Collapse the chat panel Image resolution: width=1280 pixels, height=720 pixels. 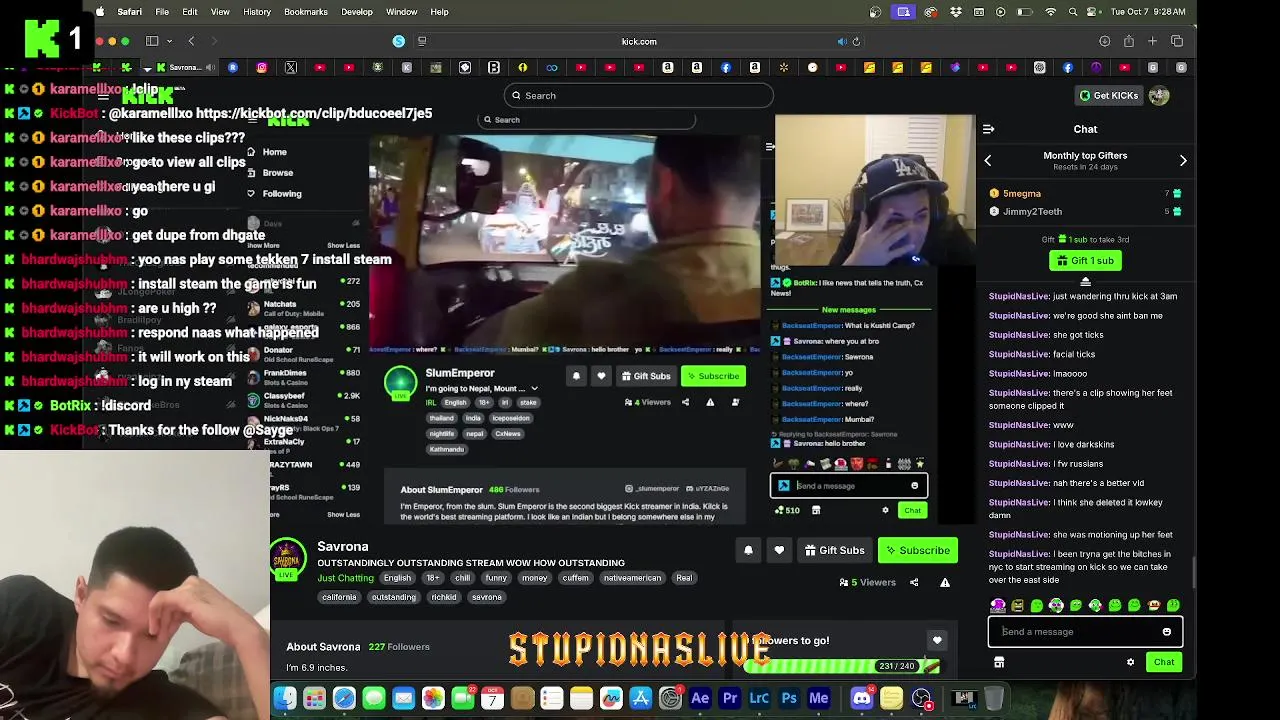point(988,129)
